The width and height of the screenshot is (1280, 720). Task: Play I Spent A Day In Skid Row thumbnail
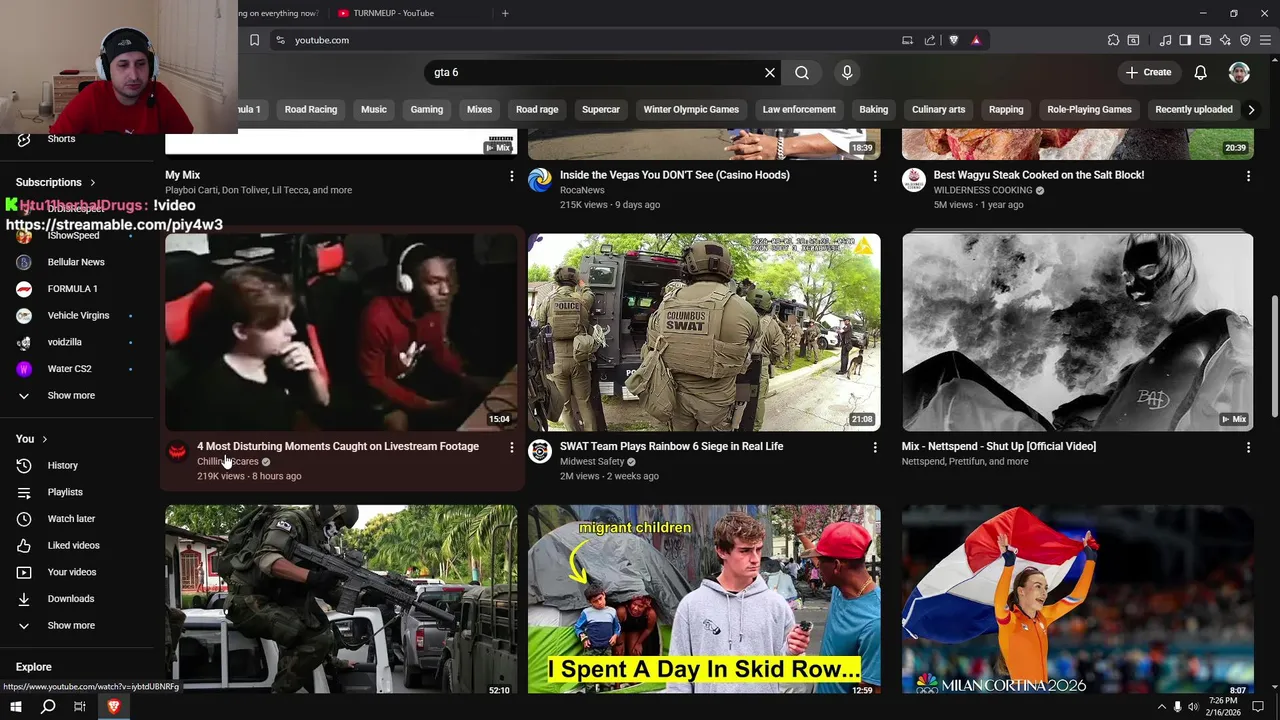click(x=704, y=599)
